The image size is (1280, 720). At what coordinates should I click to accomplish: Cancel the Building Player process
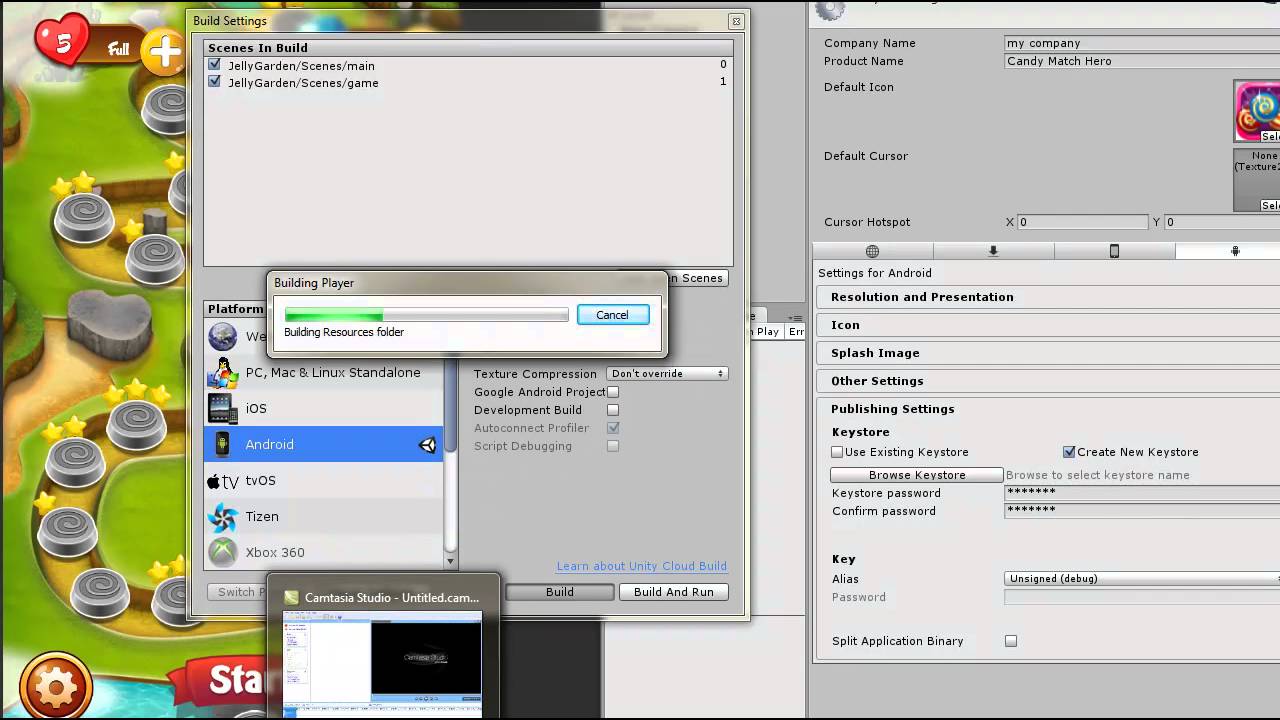coord(613,315)
